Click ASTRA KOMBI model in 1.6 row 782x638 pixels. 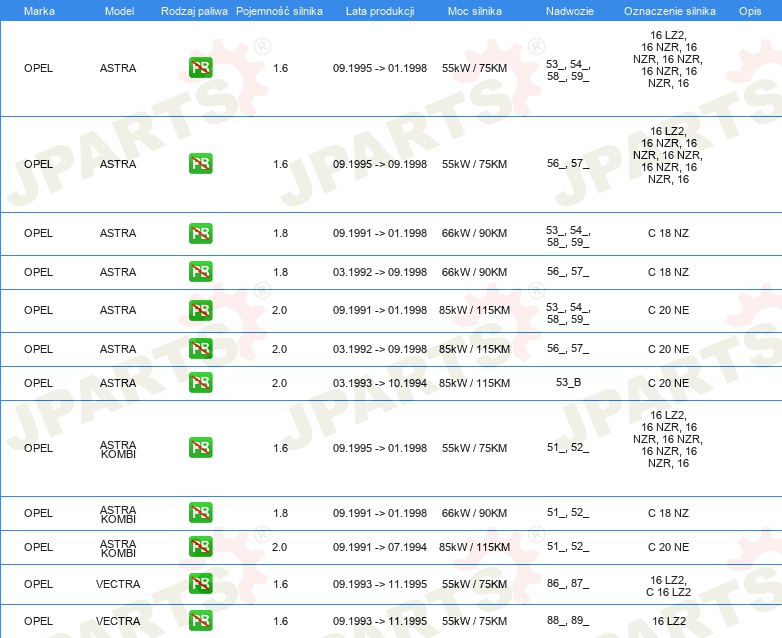coord(118,449)
